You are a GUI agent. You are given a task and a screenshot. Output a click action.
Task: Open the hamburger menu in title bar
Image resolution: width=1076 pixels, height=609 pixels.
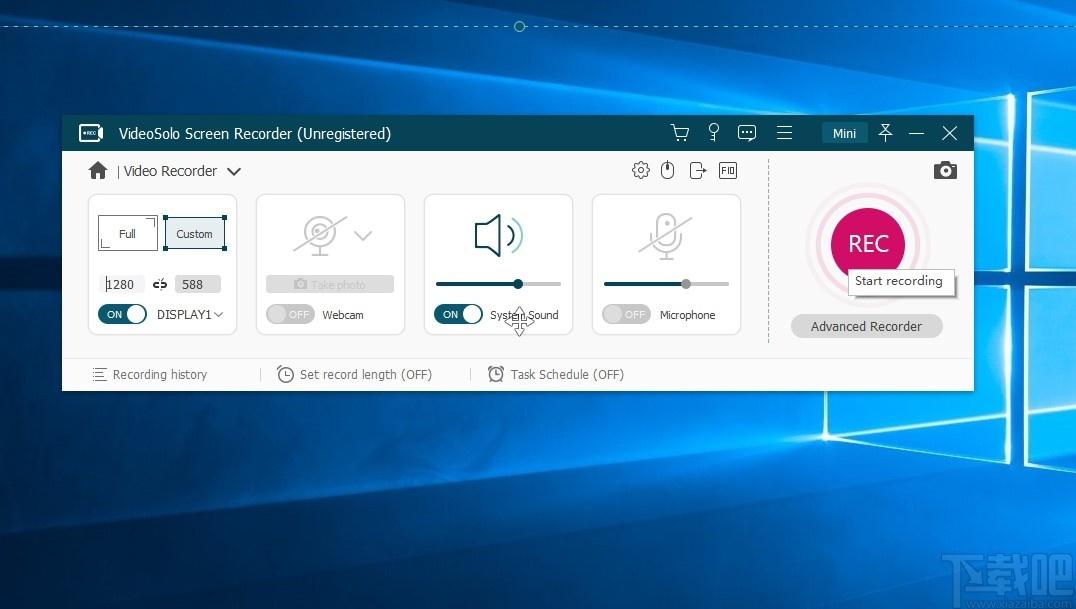(784, 133)
